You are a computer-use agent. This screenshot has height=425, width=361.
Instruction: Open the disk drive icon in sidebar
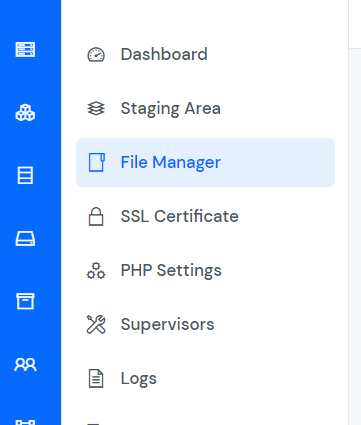25,238
